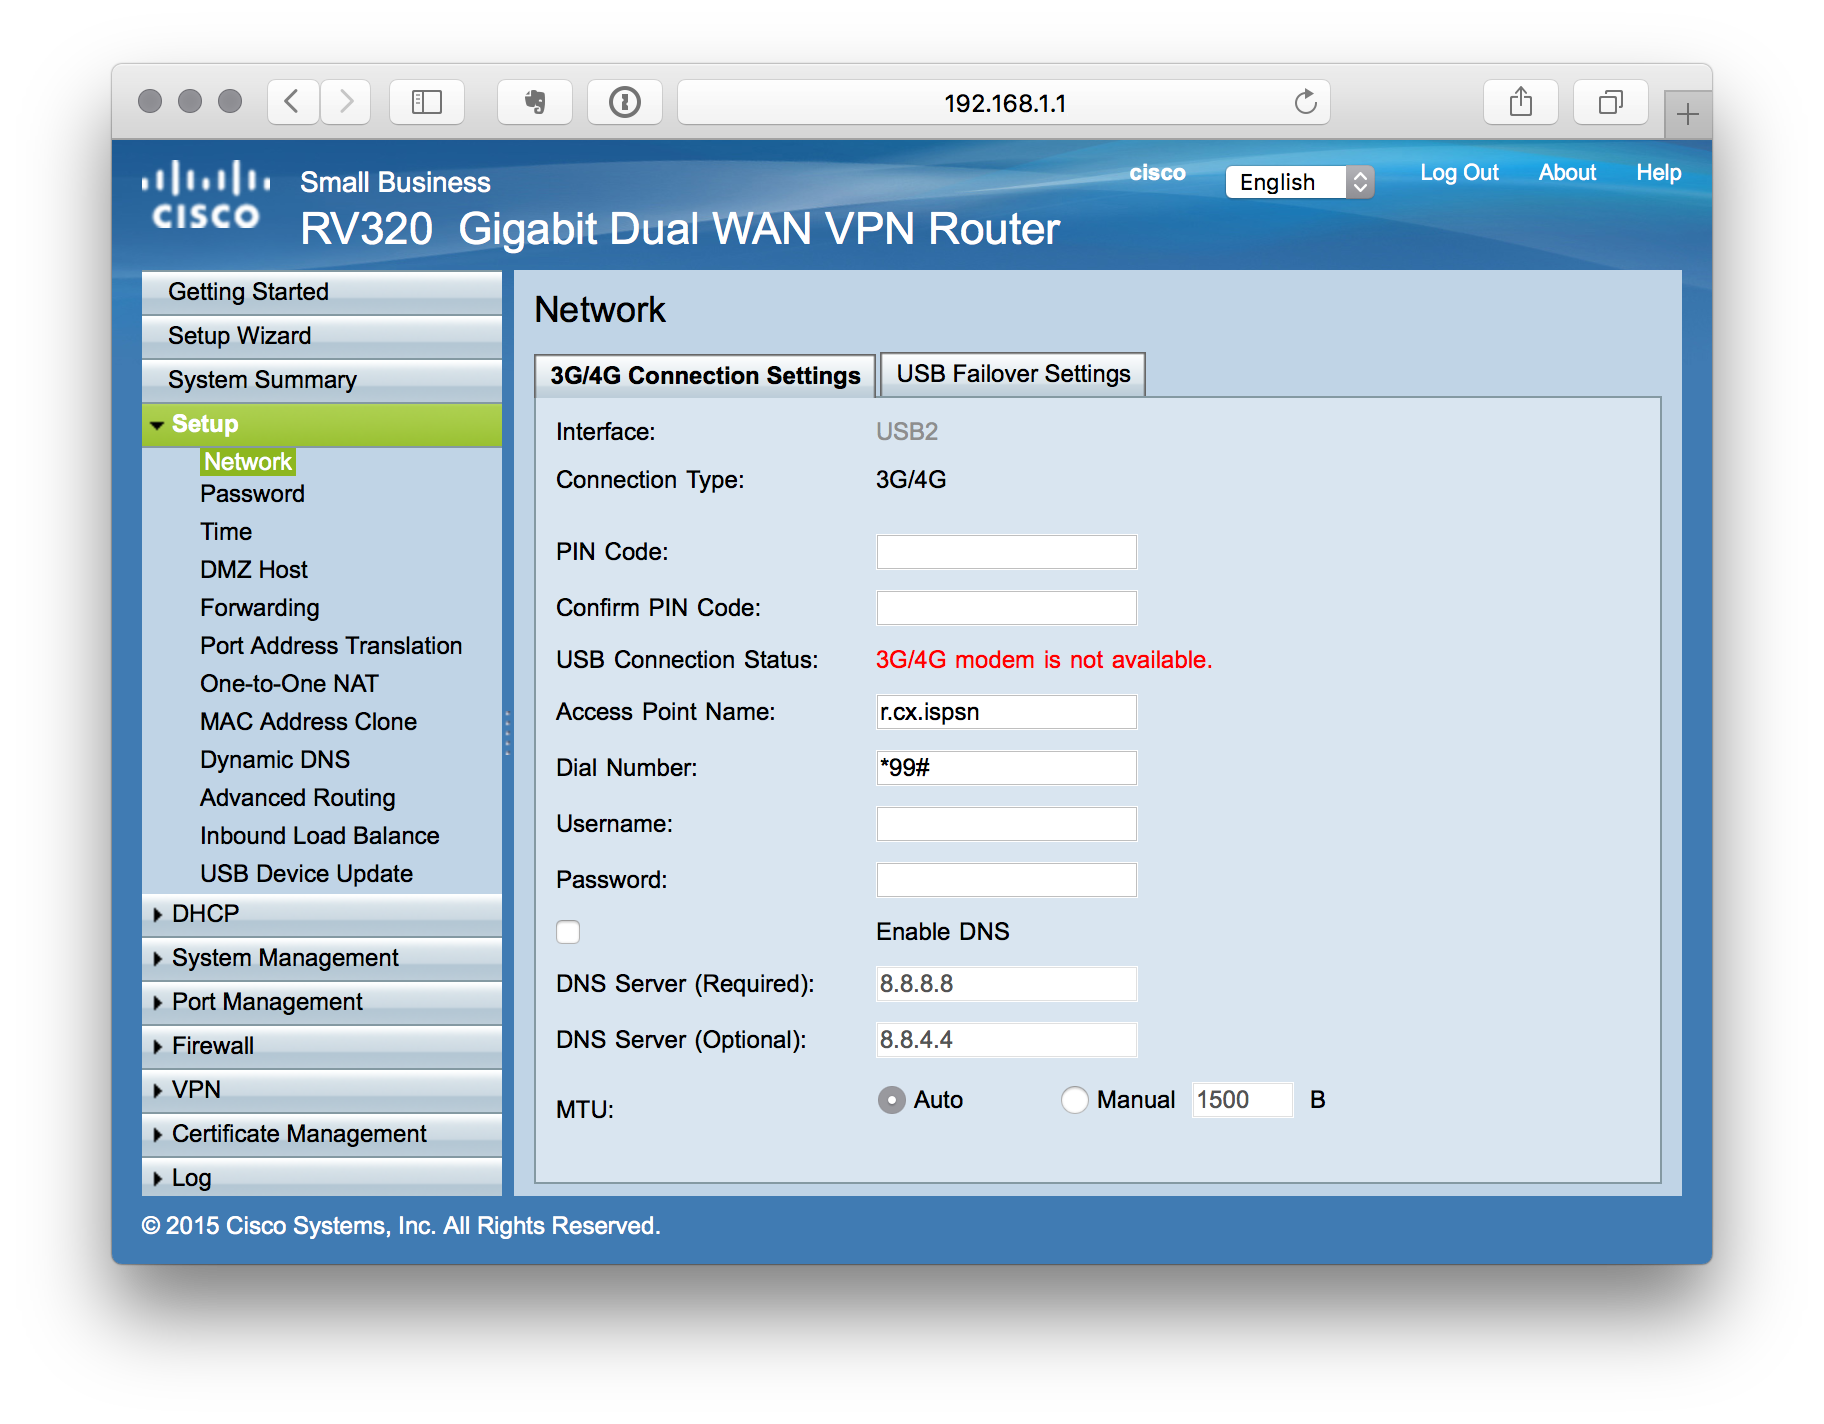Screen dimensions: 1824x1424
Task: Open the Help link
Action: [x=1658, y=172]
